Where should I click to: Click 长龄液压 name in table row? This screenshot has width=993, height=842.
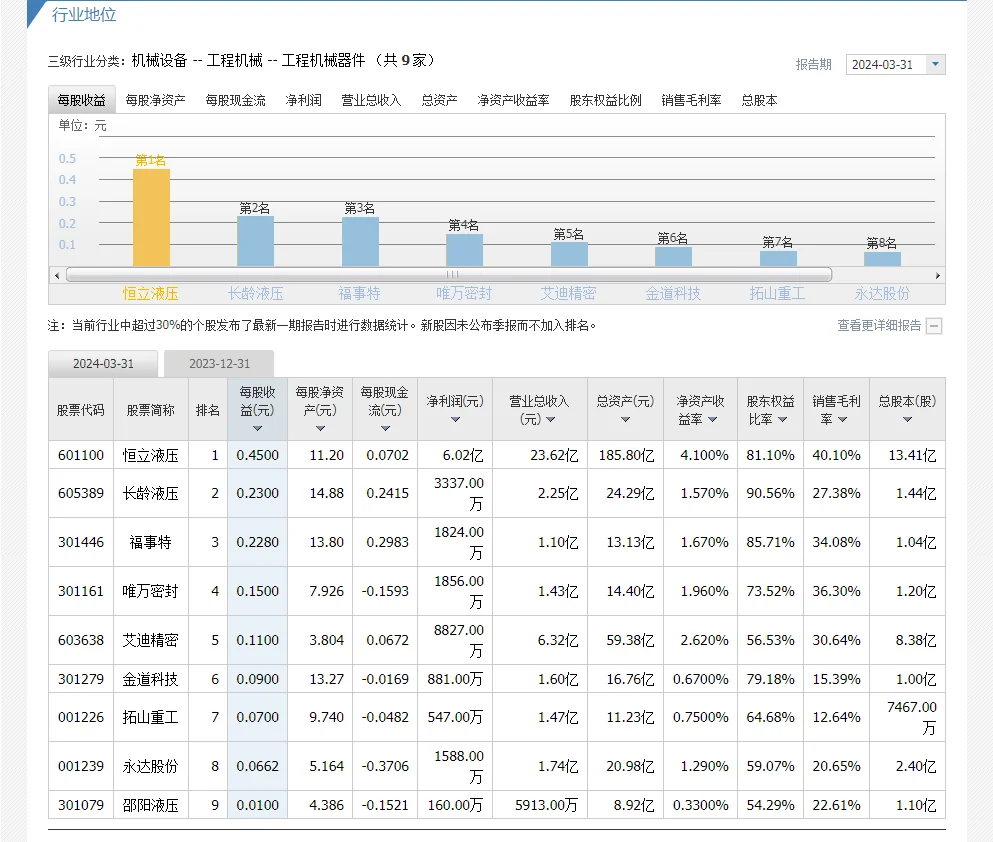pos(151,493)
